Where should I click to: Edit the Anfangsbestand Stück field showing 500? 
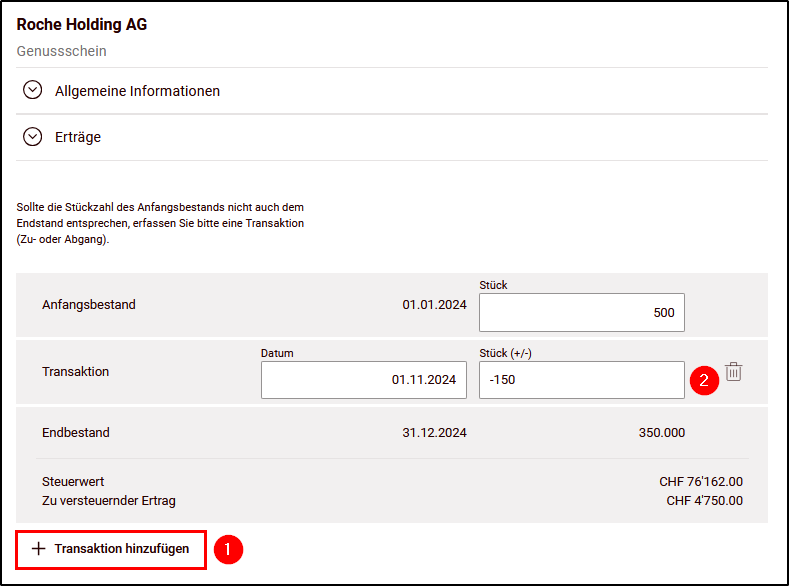pyautogui.click(x=582, y=312)
